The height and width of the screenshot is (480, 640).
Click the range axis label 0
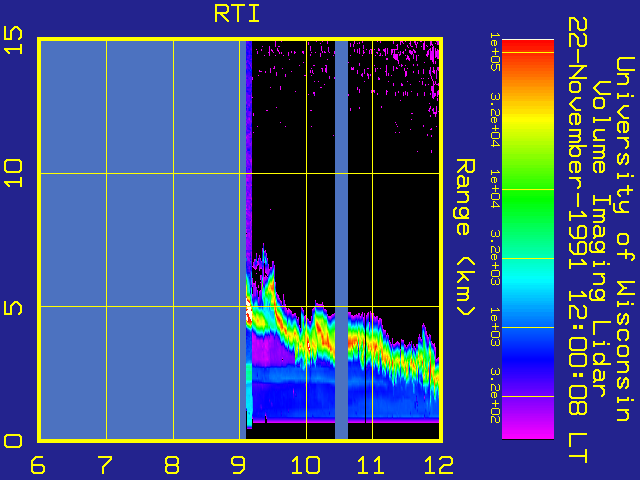[x=13, y=441]
